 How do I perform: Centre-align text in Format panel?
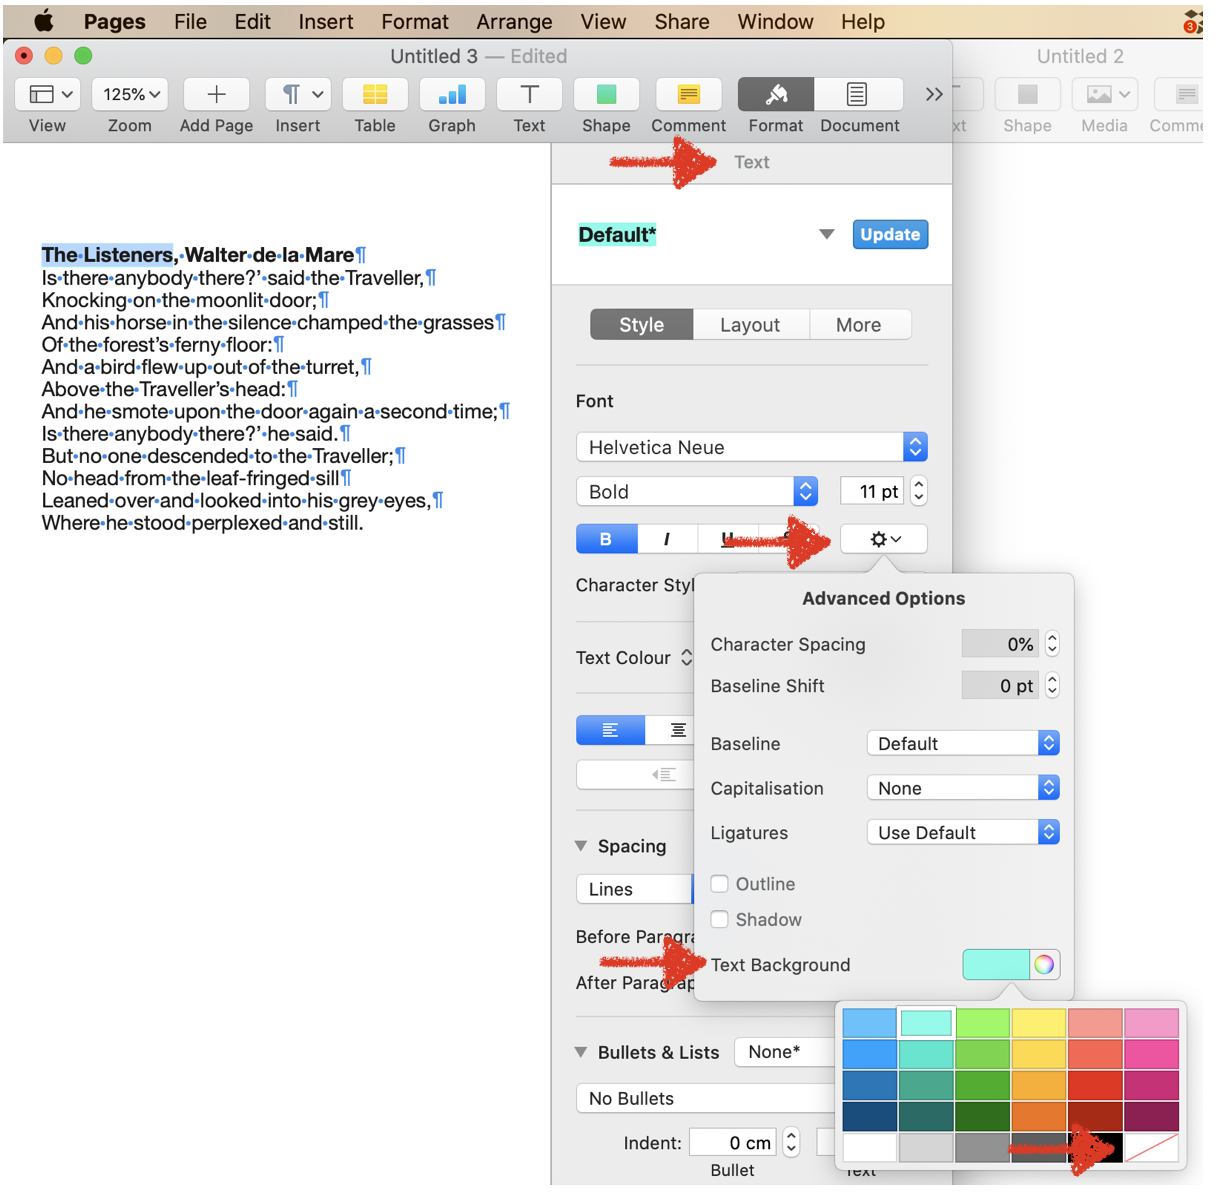677,730
